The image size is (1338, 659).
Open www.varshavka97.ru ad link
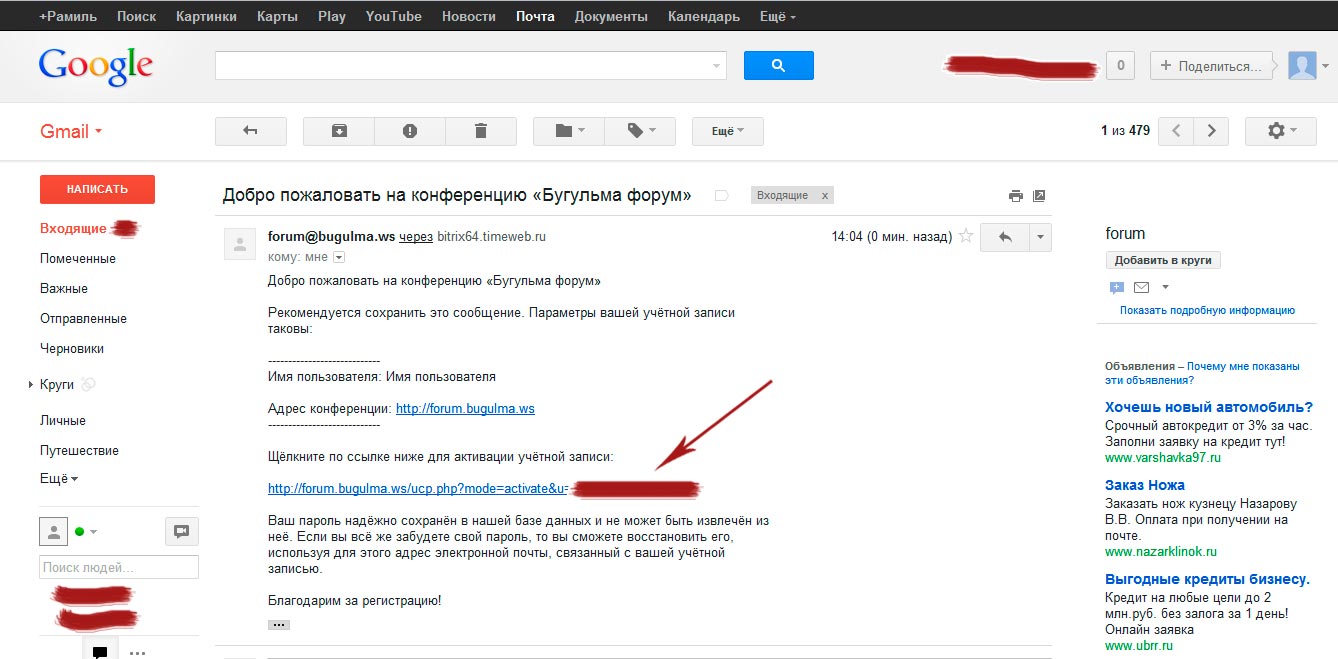point(1163,458)
